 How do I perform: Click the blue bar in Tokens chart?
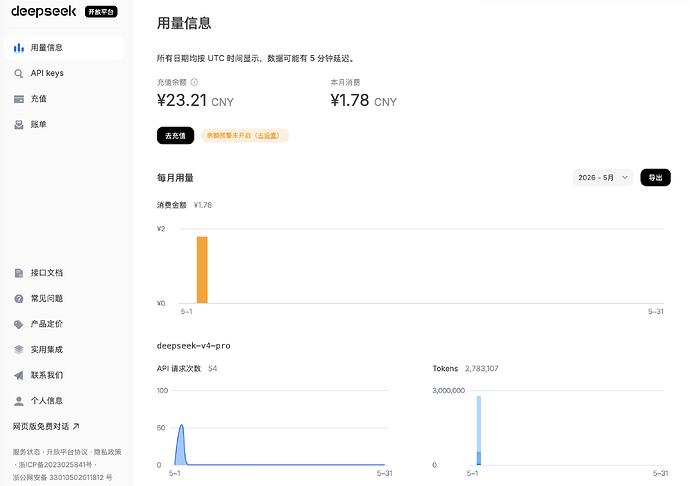[x=479, y=430]
